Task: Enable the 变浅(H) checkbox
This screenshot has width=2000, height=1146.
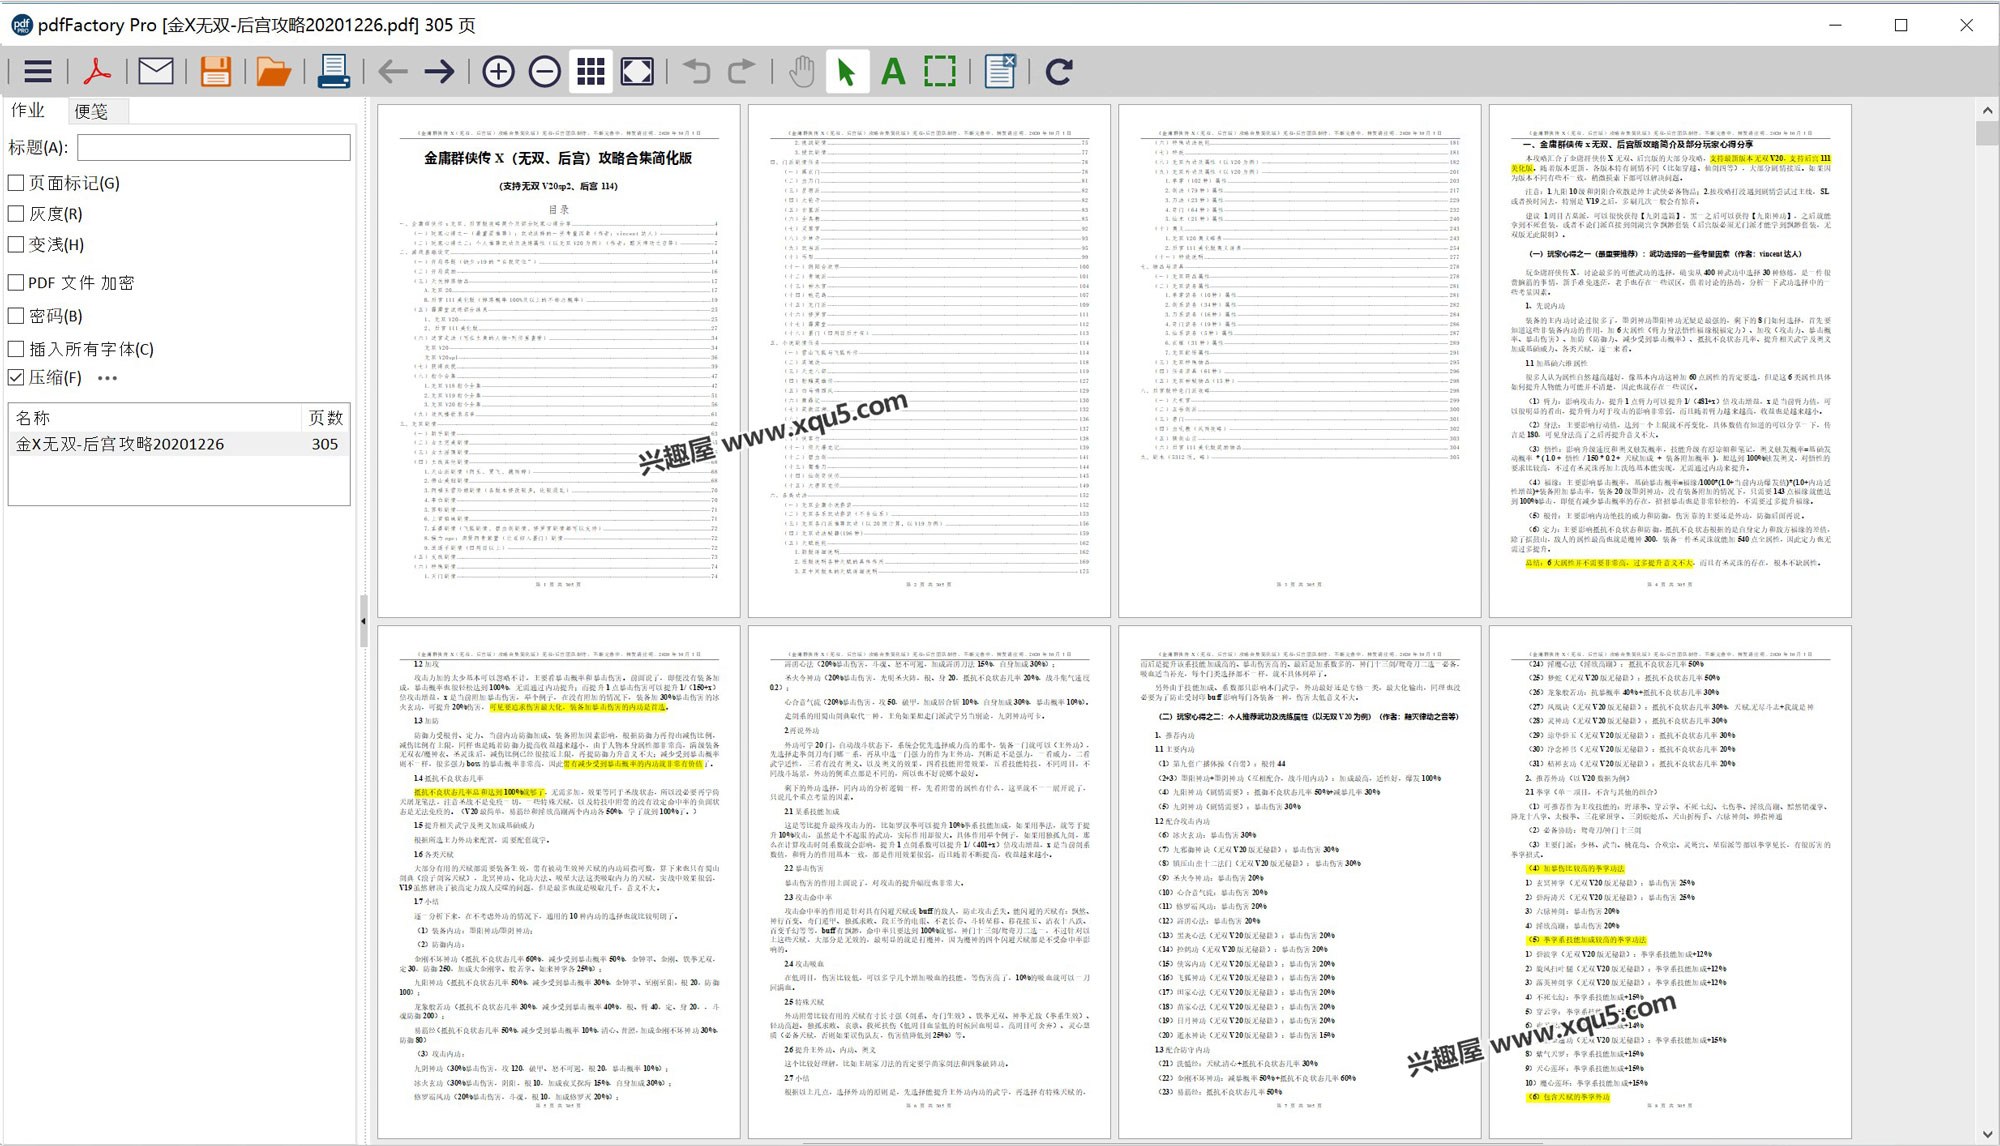Action: point(16,244)
